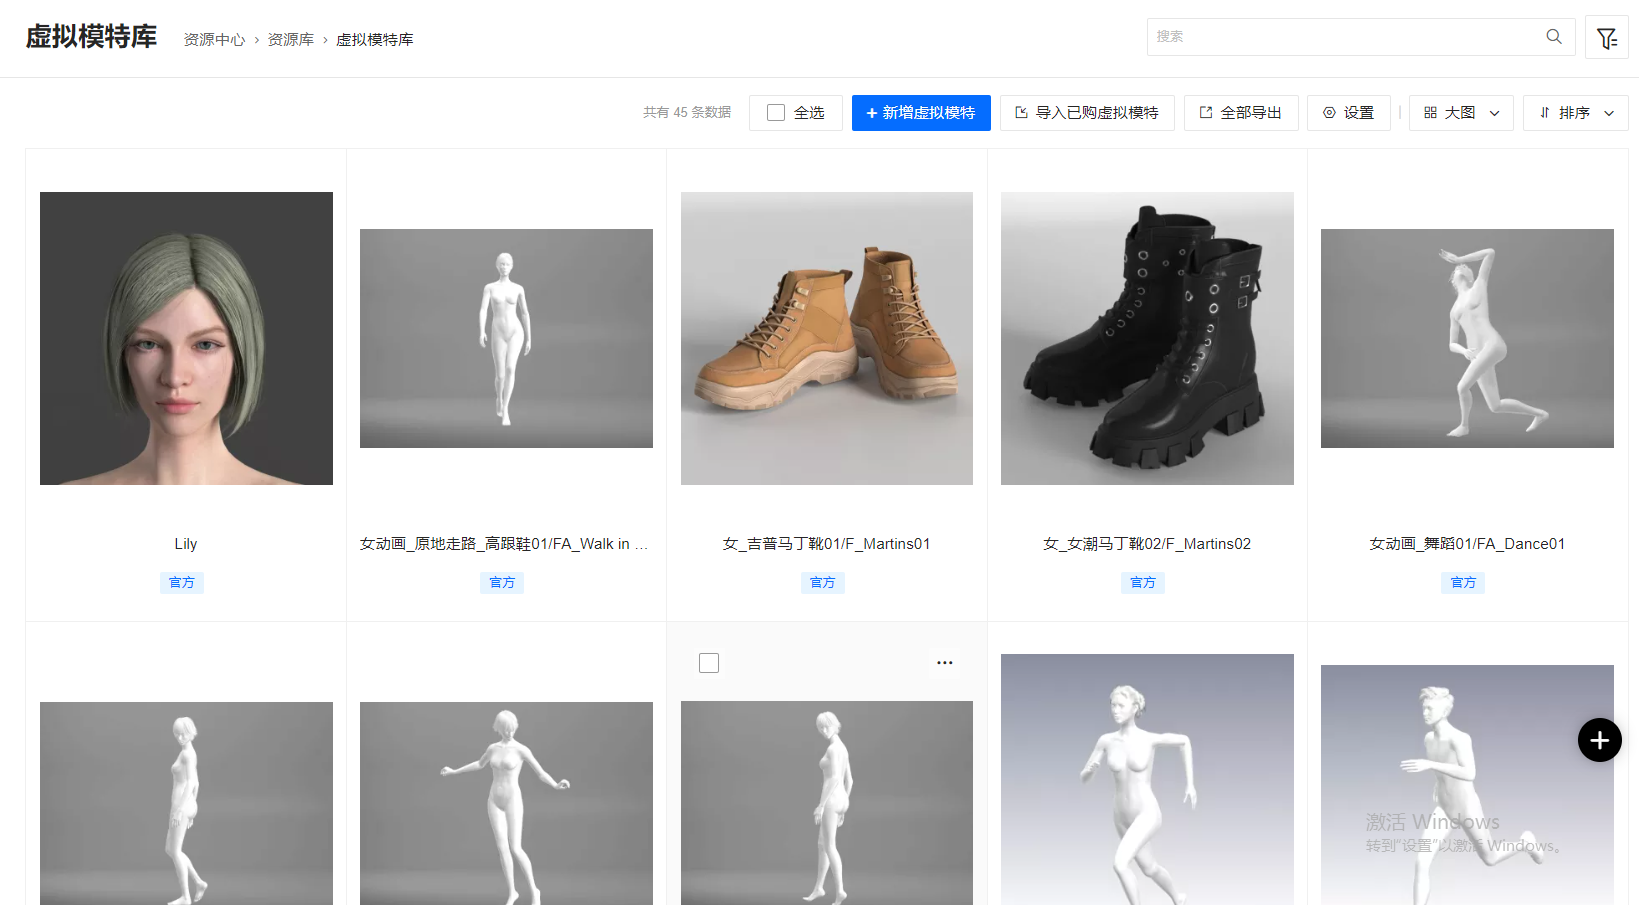Toggle the 全选 select-all checkbox
Screen dimensions: 1639x905
coord(776,113)
